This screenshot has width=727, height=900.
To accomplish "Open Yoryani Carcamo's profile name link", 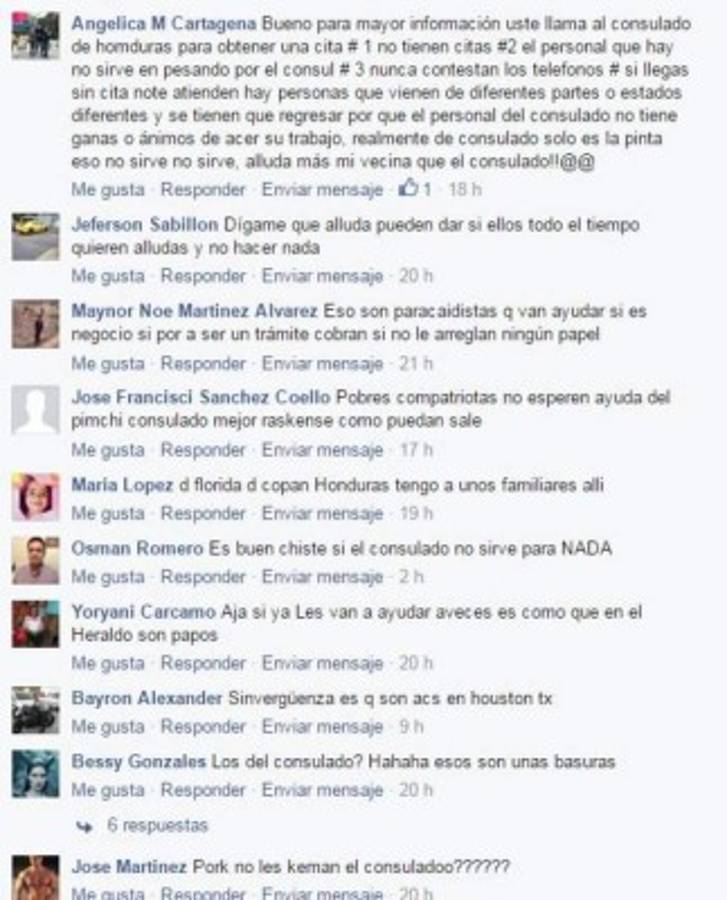I will 143,612.
